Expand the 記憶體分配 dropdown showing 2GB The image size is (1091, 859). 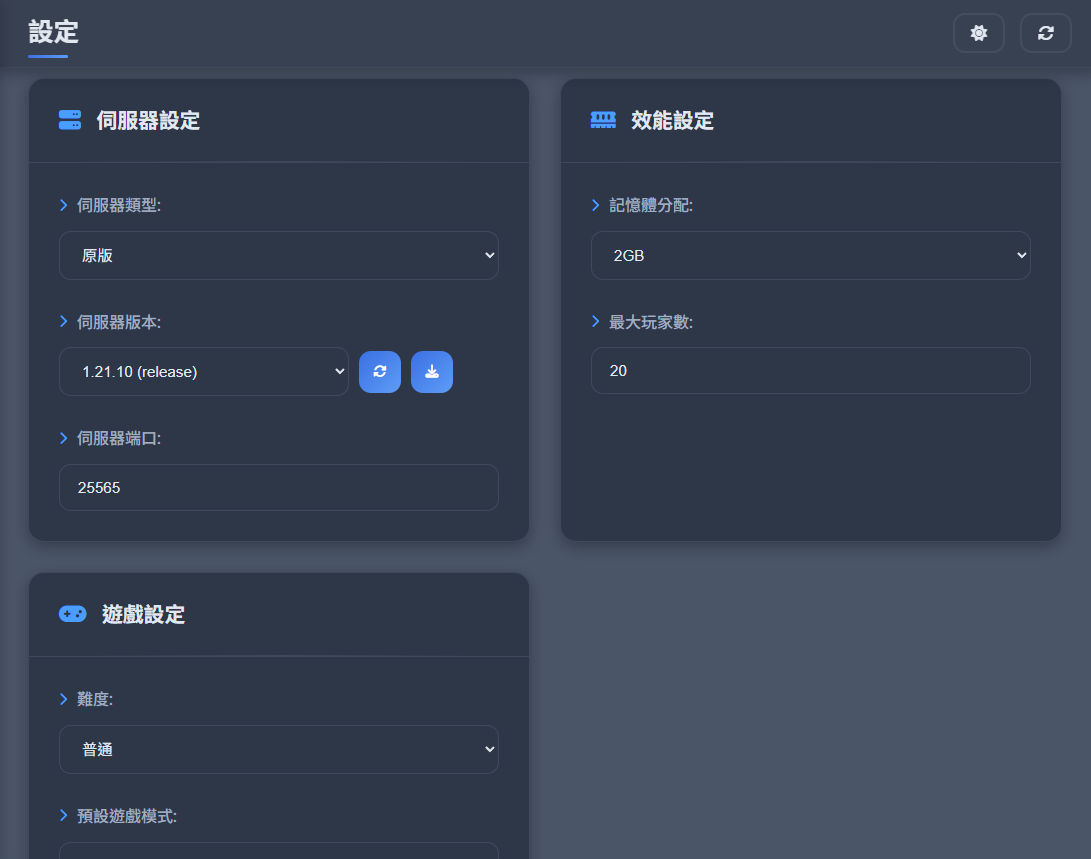click(810, 256)
